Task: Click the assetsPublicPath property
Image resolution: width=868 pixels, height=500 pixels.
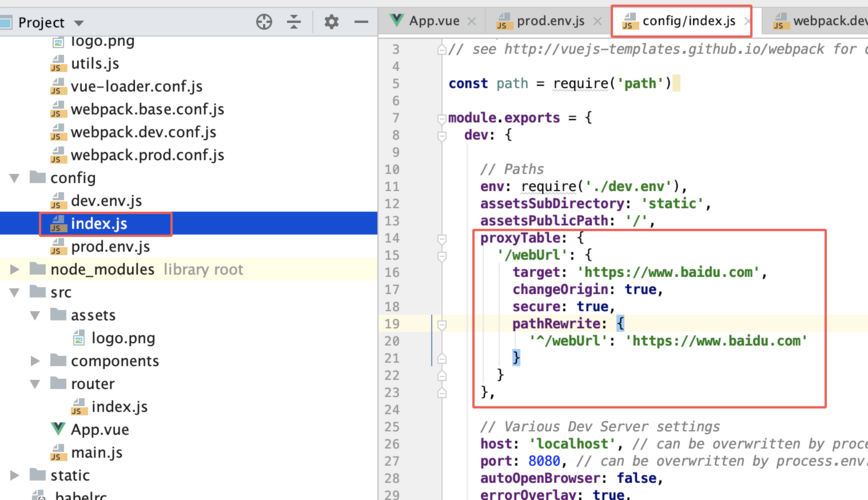Action: point(544,221)
